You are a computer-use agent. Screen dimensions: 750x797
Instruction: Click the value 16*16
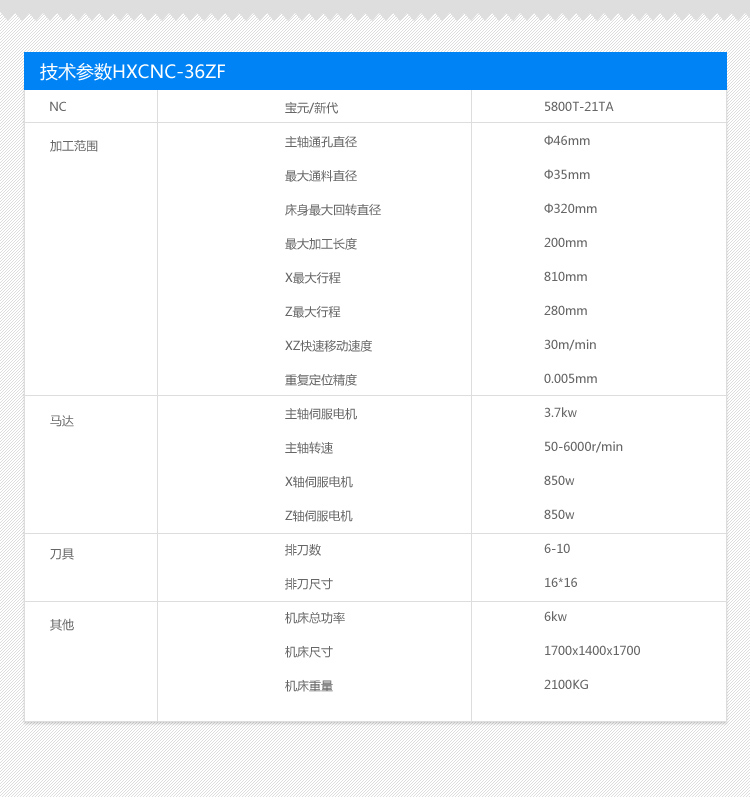560,583
